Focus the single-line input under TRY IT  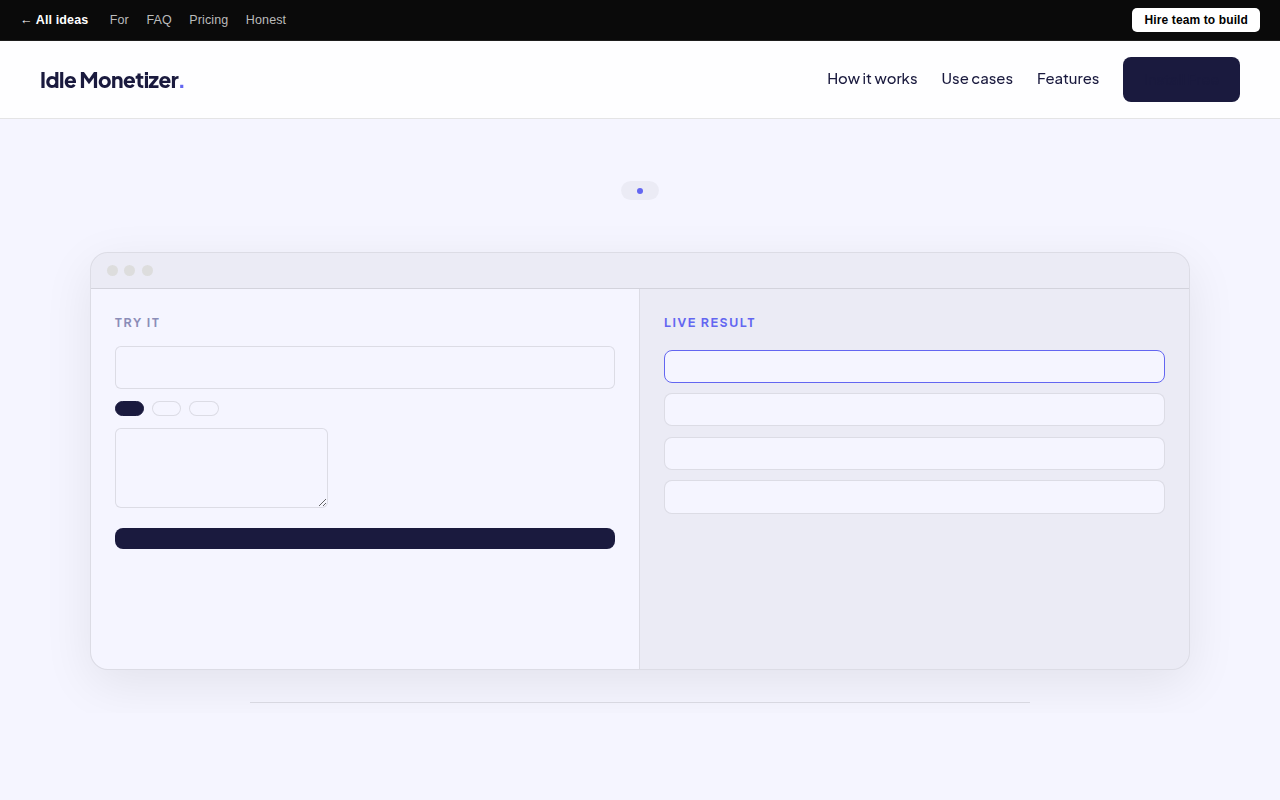pos(365,367)
